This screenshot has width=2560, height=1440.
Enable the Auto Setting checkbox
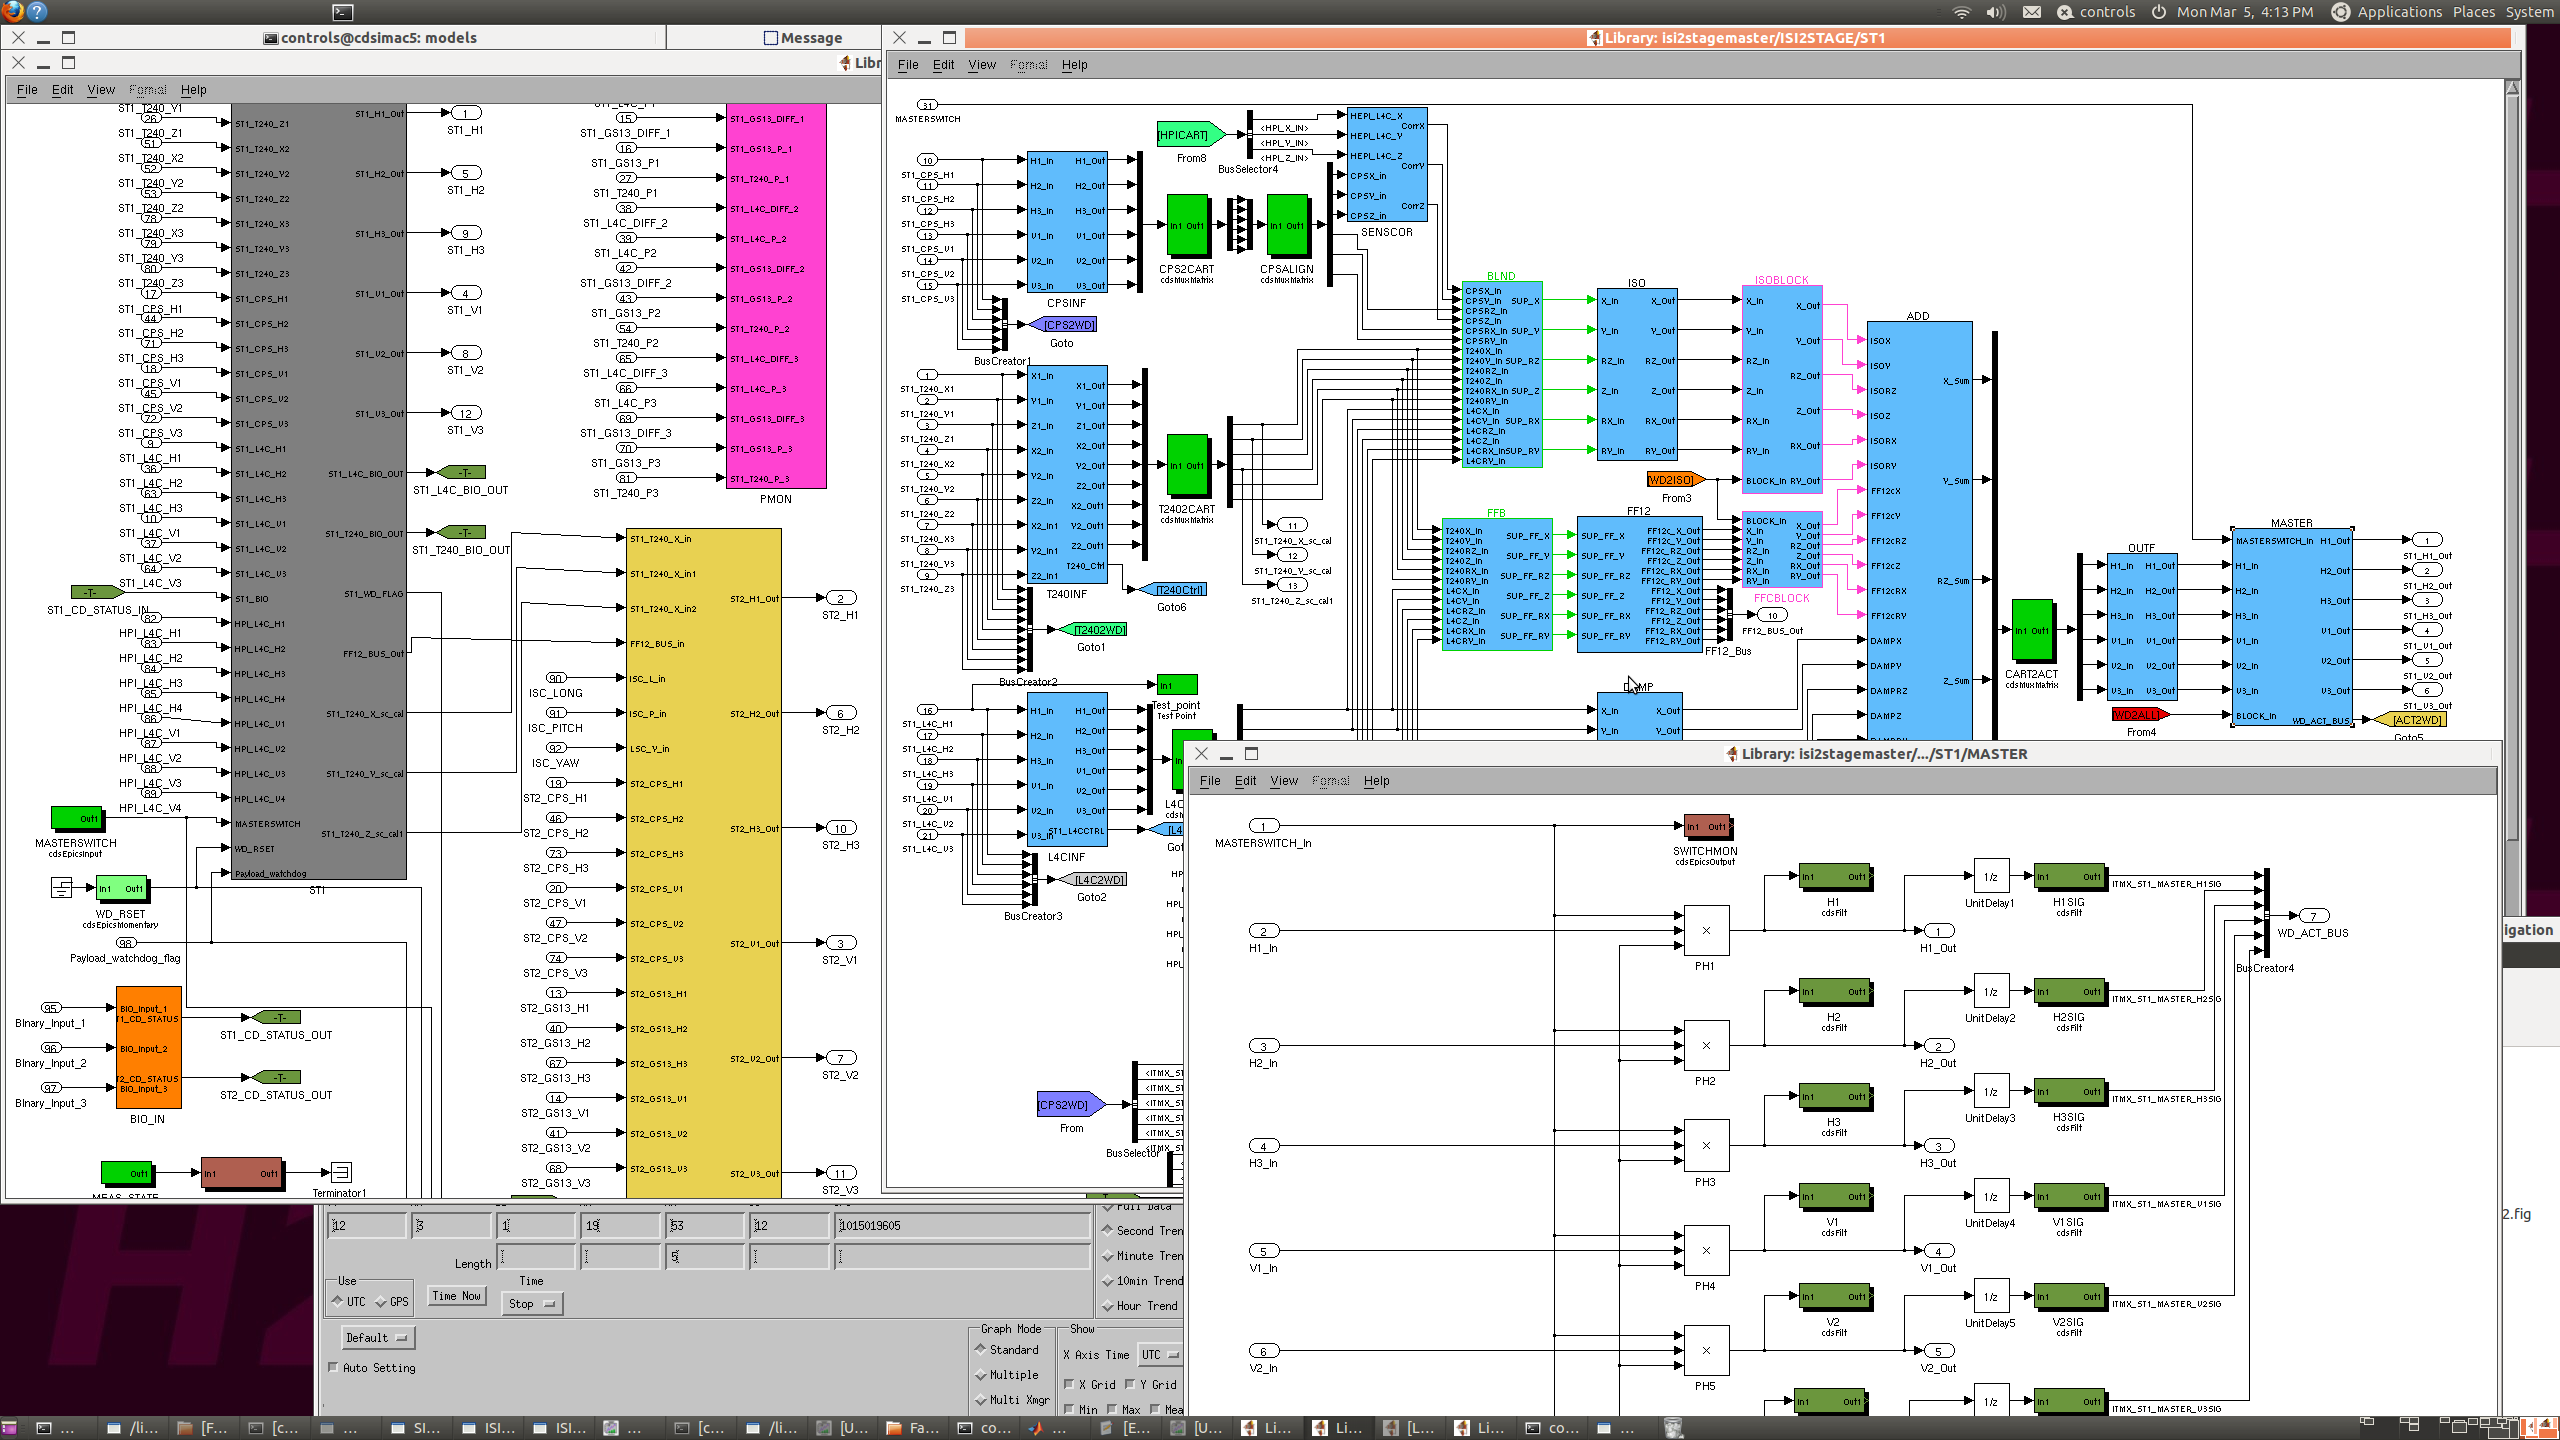372,1368
